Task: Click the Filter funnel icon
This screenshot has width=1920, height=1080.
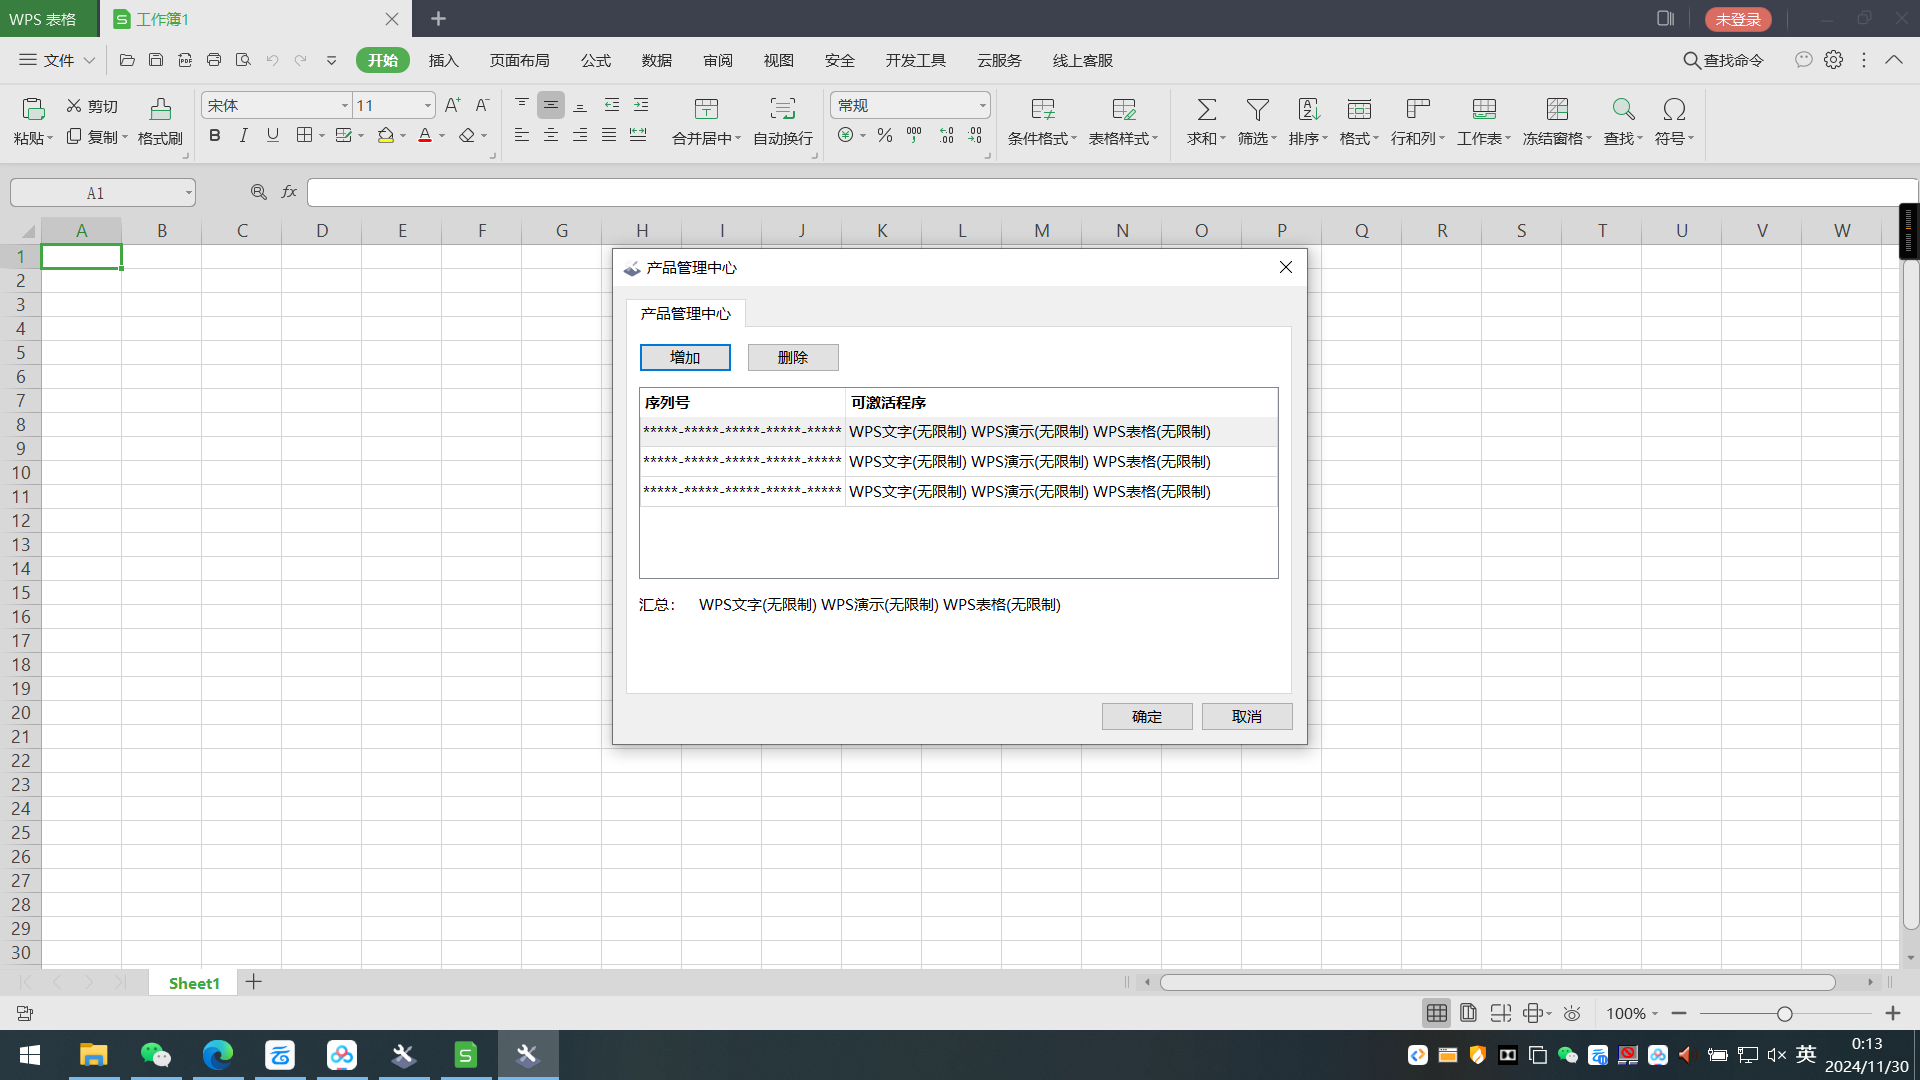Action: pos(1257,109)
